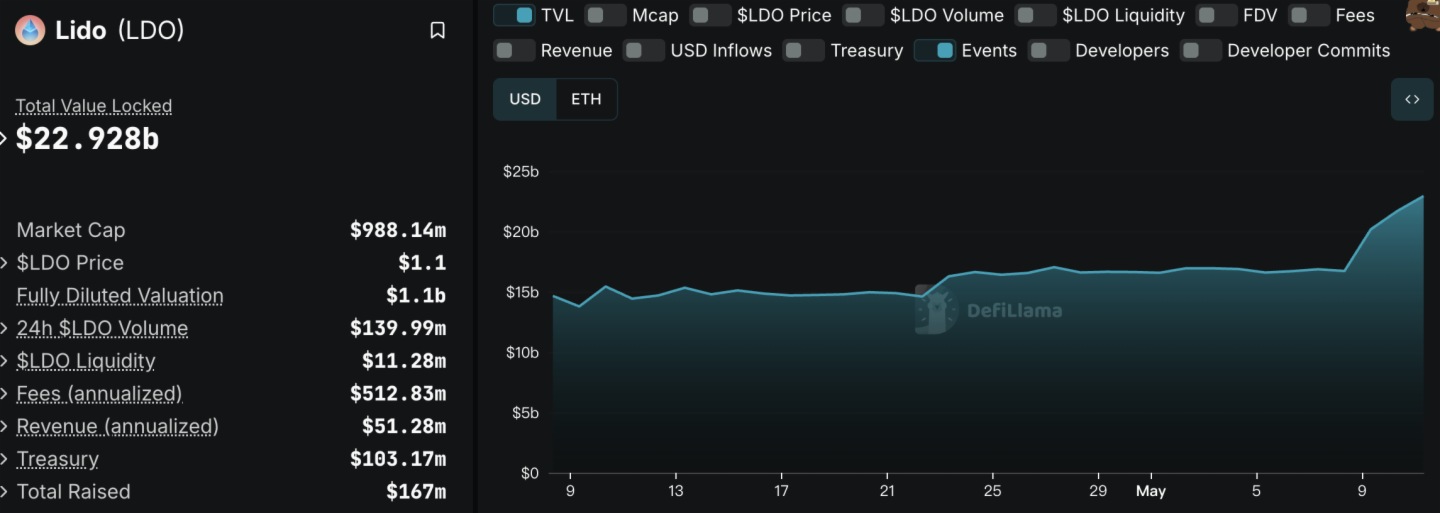The width and height of the screenshot is (1440, 513).
Task: Expand the $LDO Price row
Action: click(5, 263)
